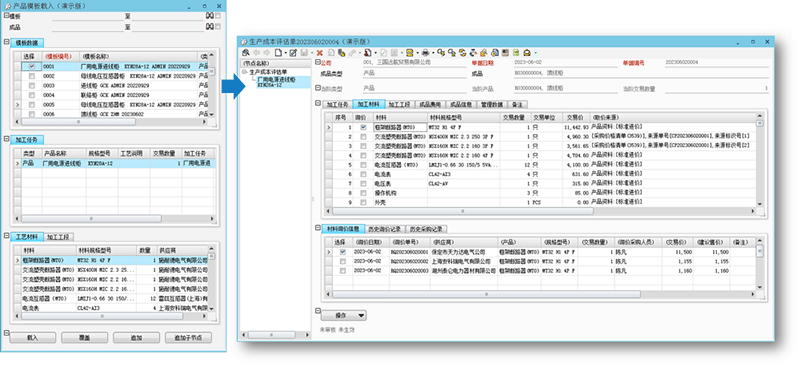Click the first link-chain icon after printer
800x367 pixels.
(x=441, y=53)
